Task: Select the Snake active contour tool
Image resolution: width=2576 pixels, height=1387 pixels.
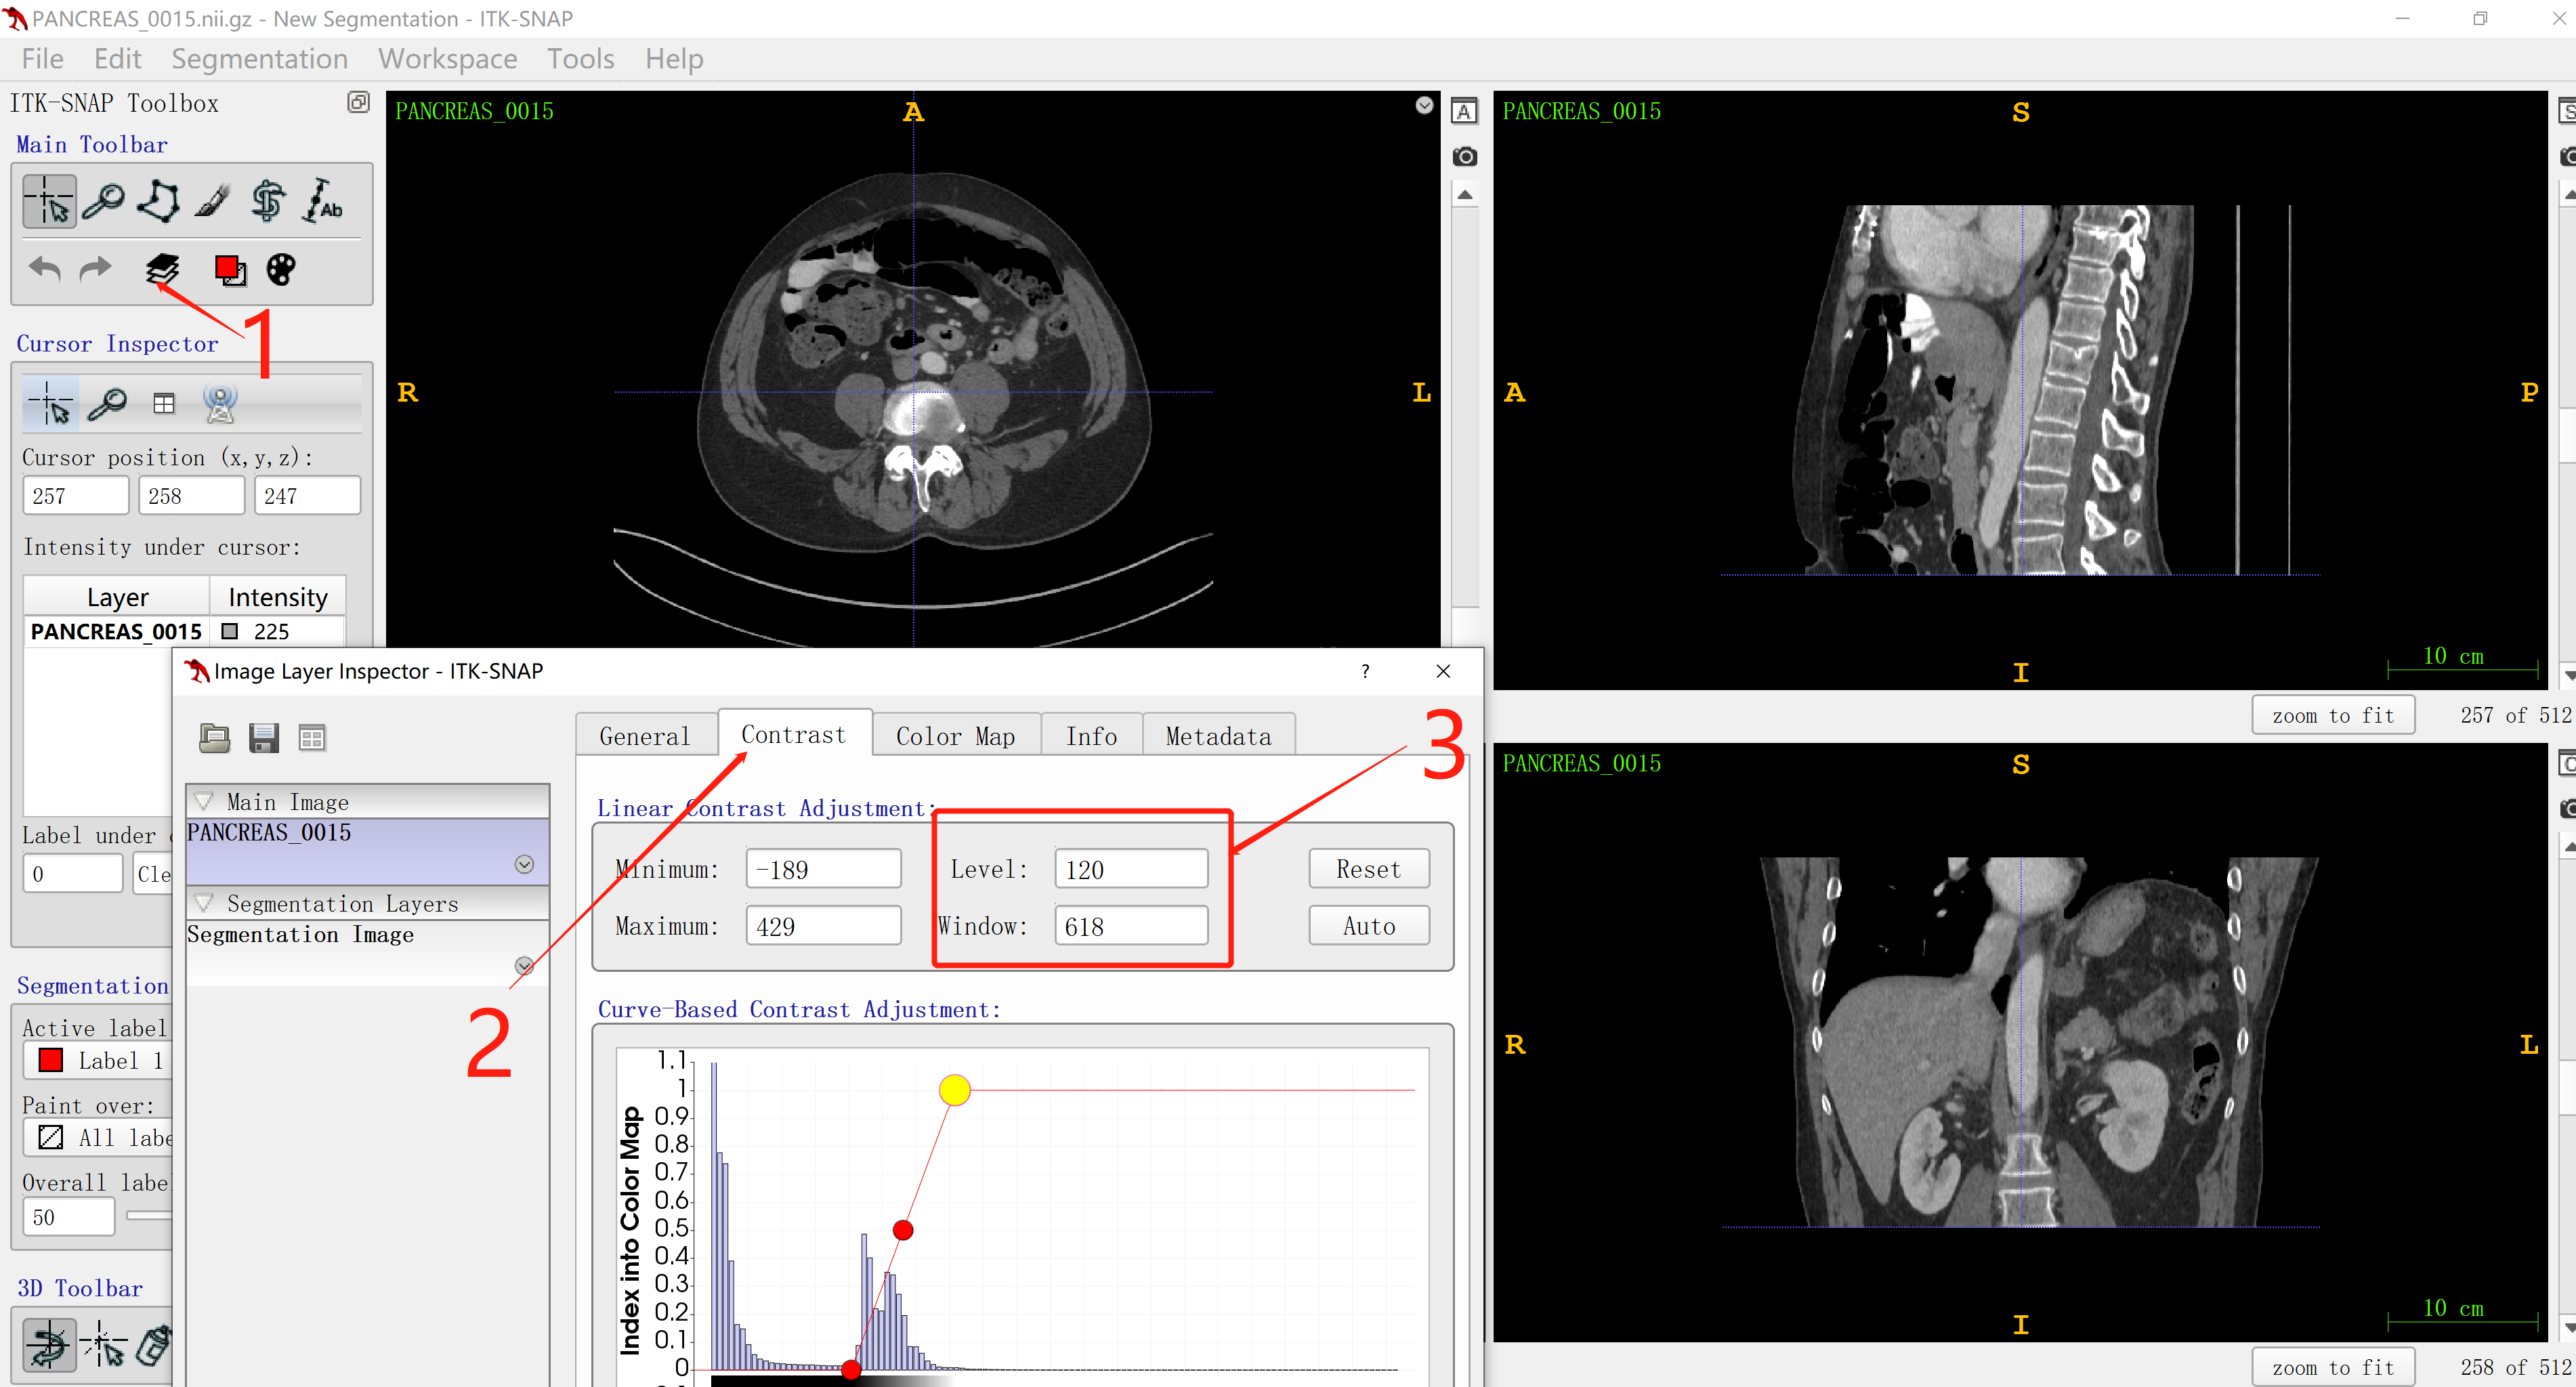Action: [x=267, y=201]
